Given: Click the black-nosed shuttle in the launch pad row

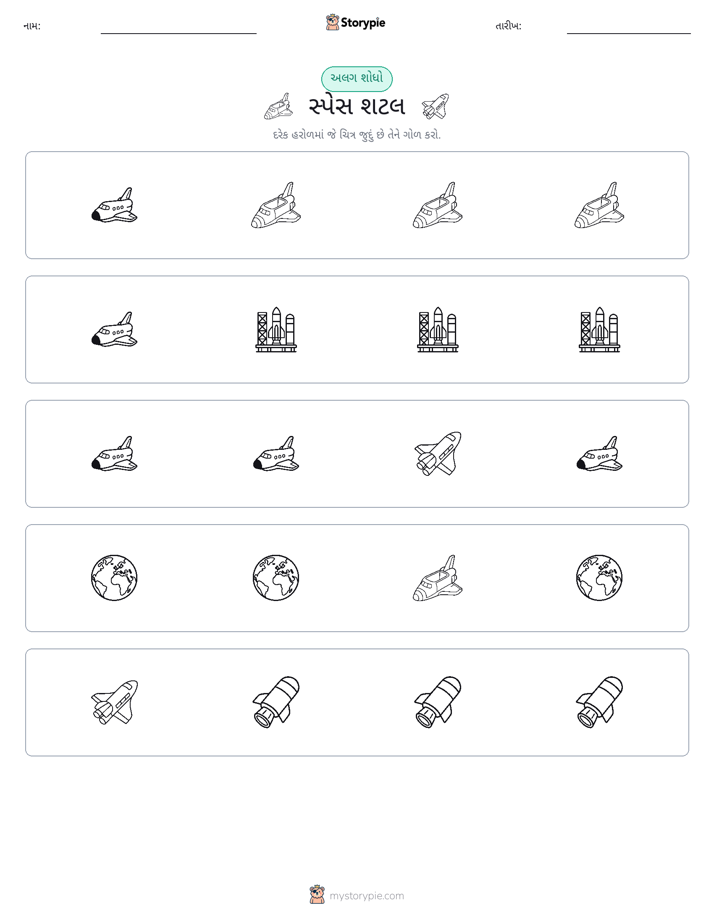Looking at the screenshot, I should coord(114,329).
